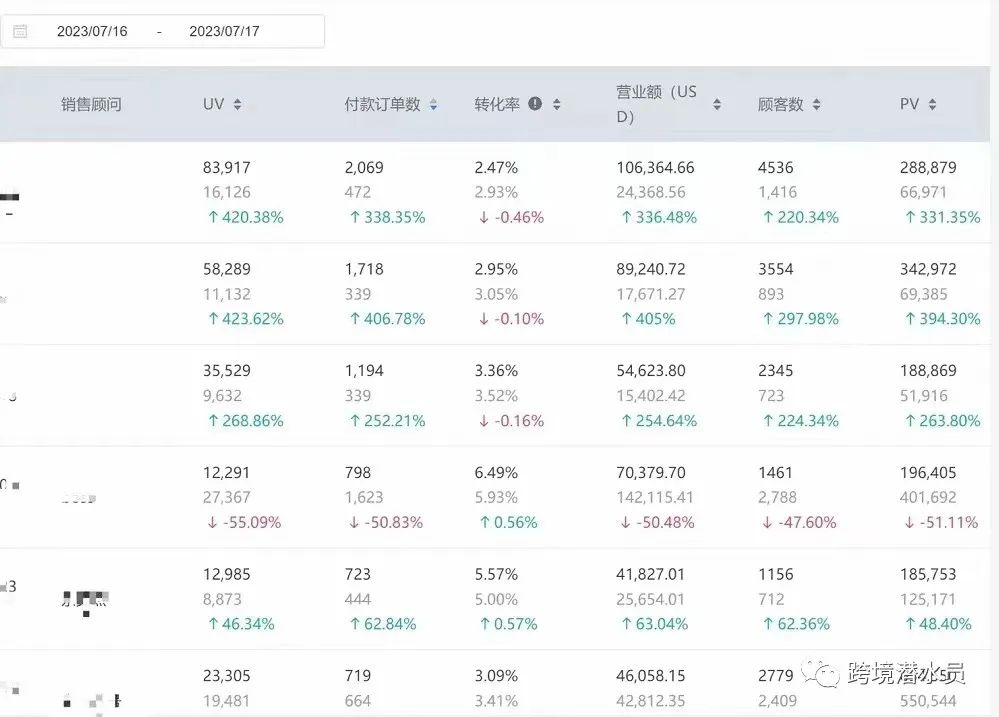Image resolution: width=999 pixels, height=717 pixels.
Task: Select revenue value 106,364.66
Action: (x=655, y=168)
